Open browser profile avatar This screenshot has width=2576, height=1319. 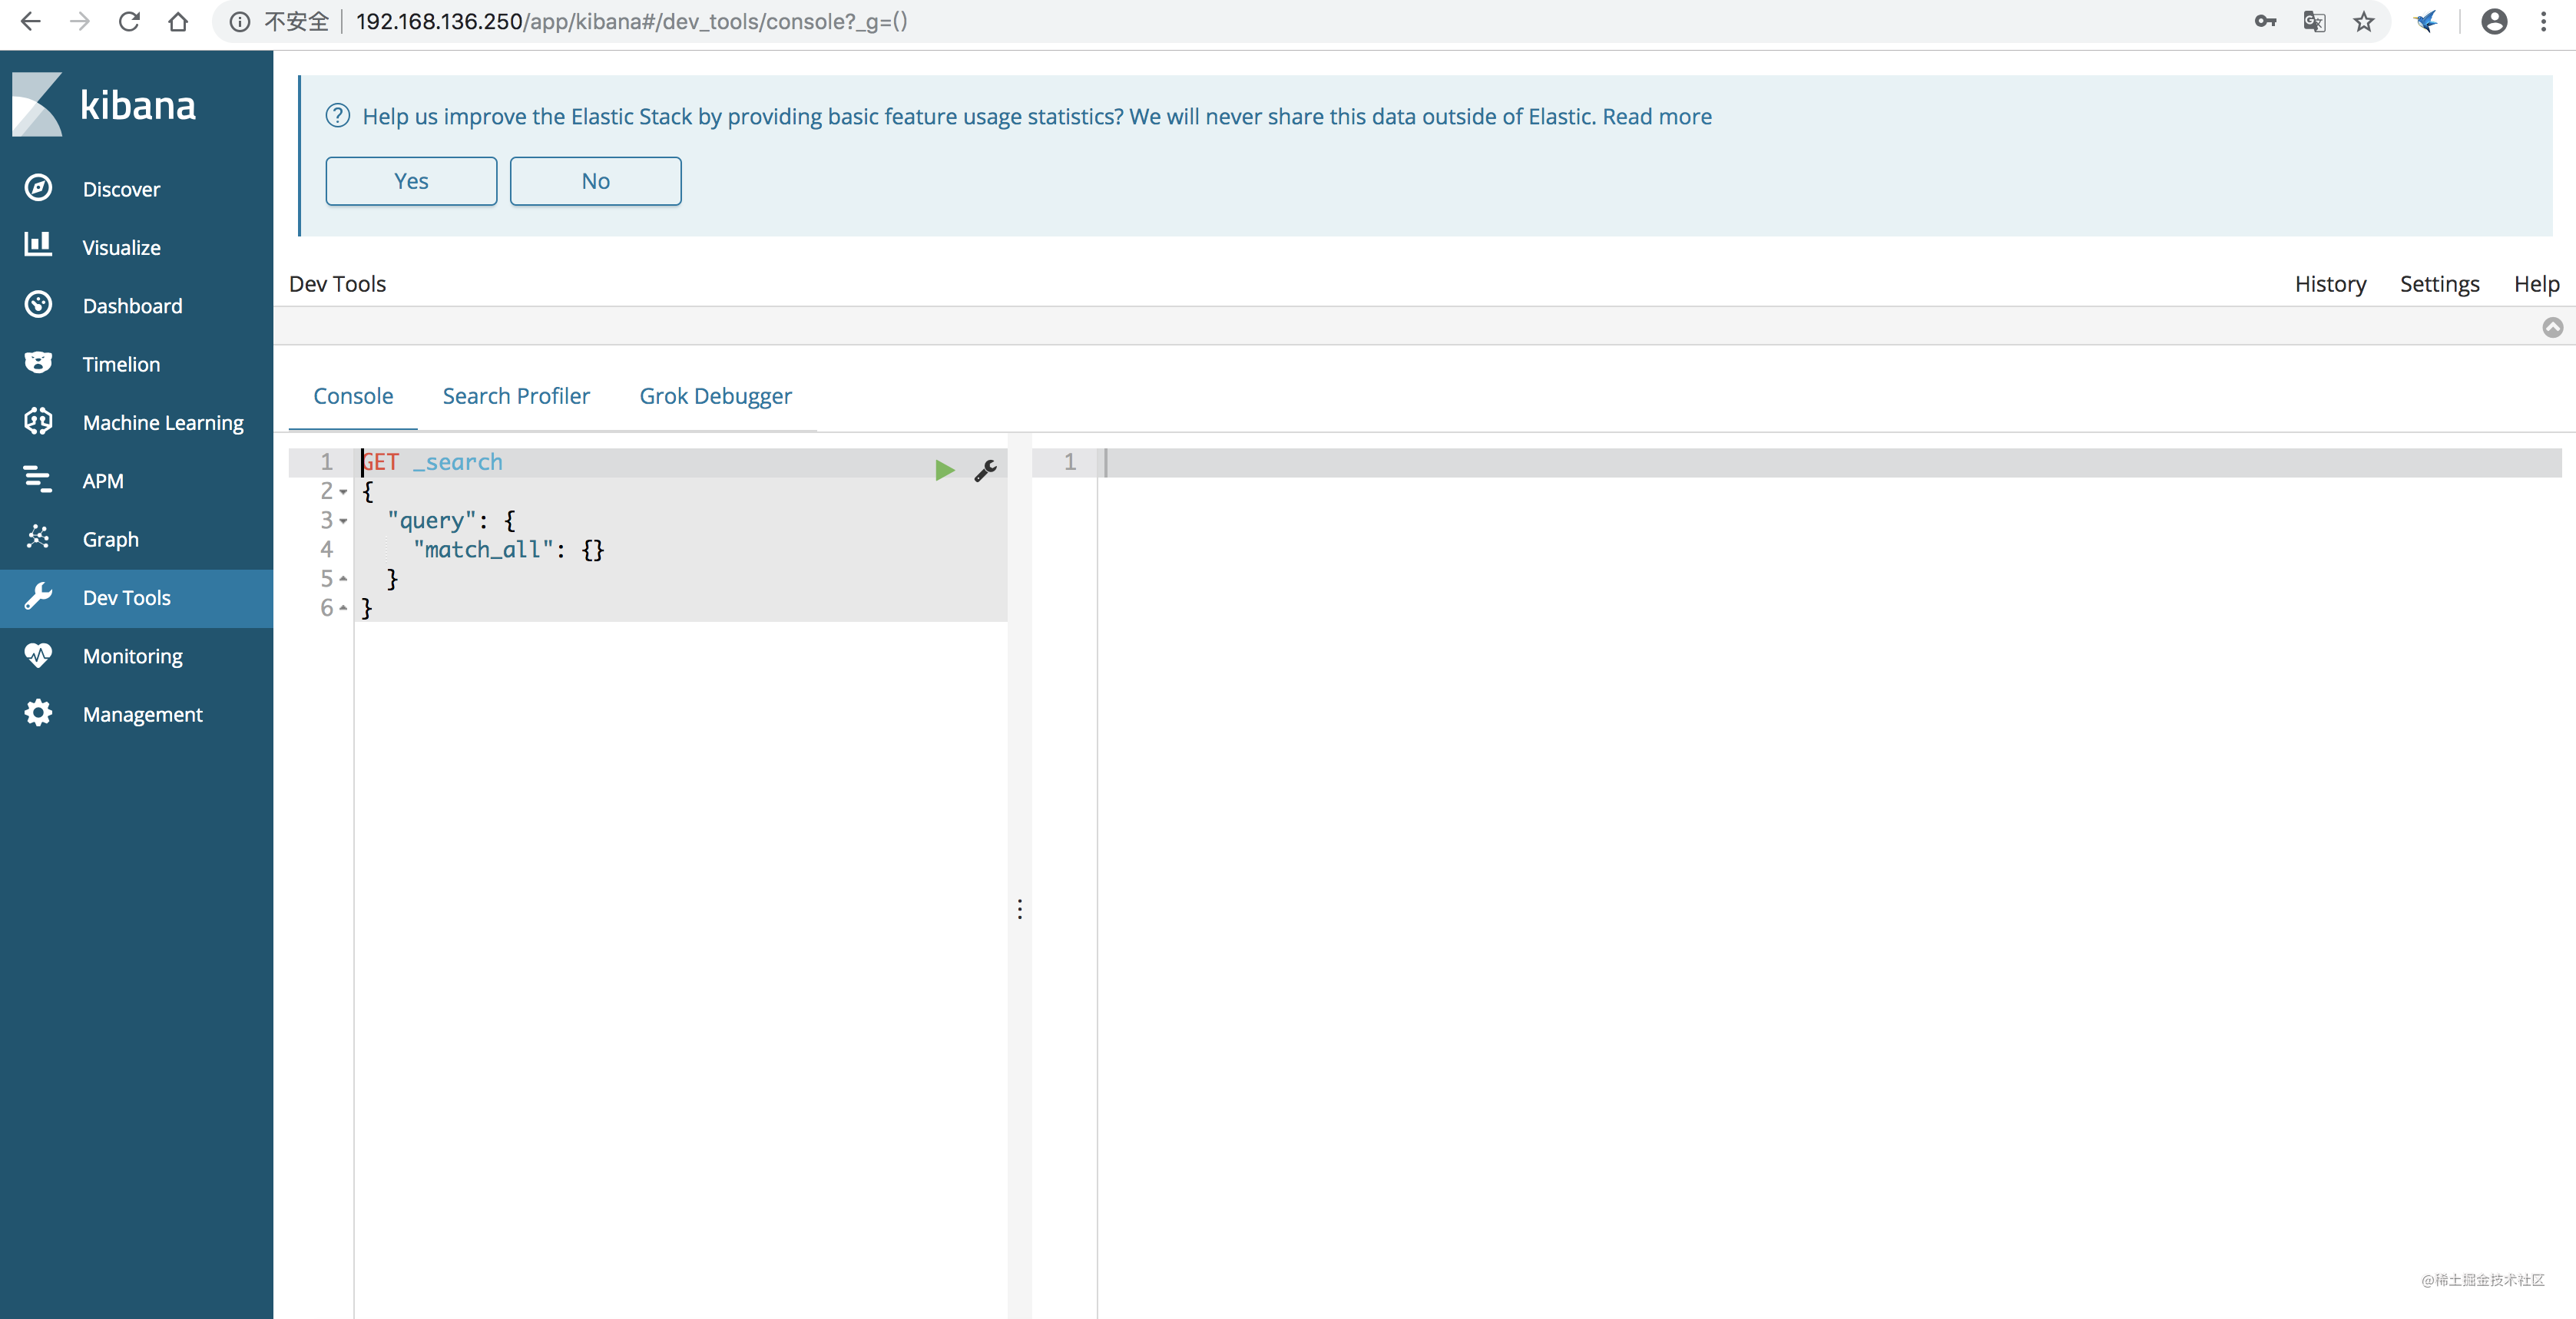point(2494,21)
